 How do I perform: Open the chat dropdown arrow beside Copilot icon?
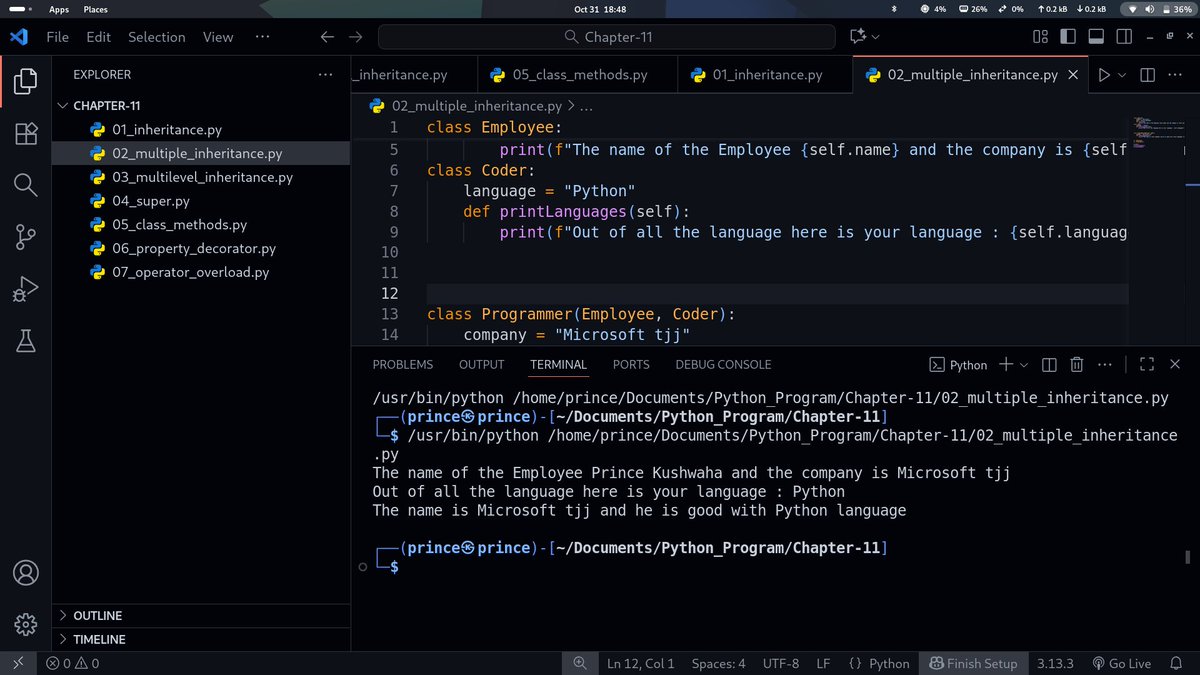tap(876, 37)
